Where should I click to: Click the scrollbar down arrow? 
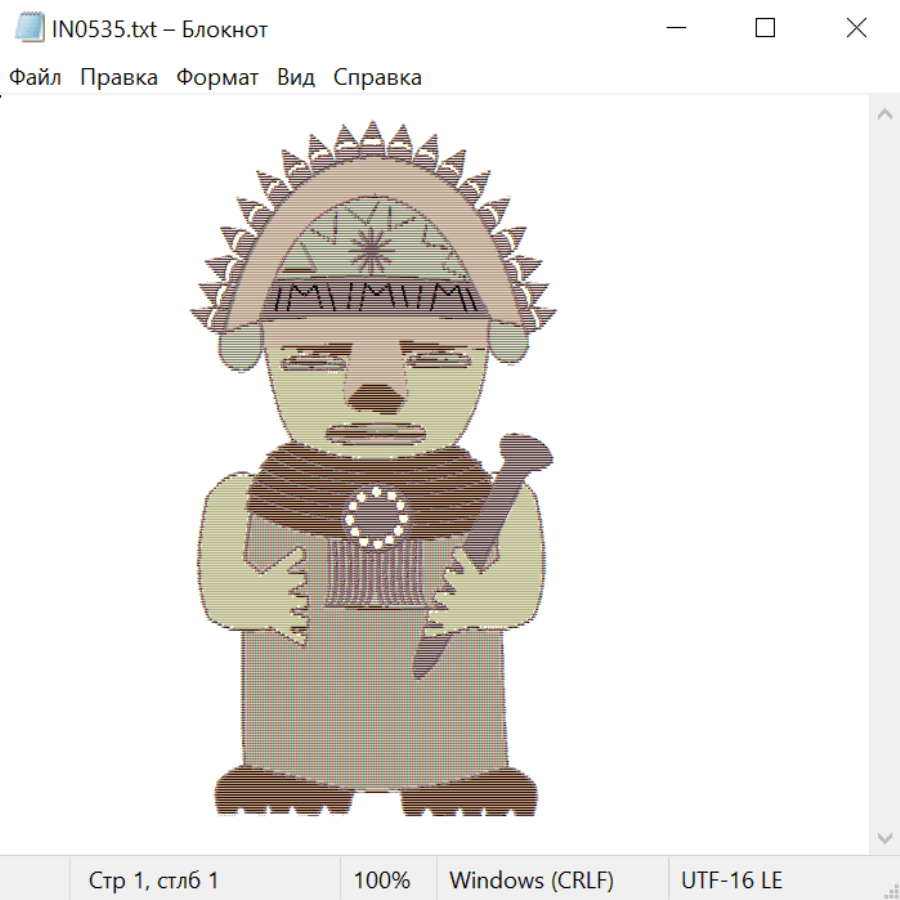coord(884,836)
